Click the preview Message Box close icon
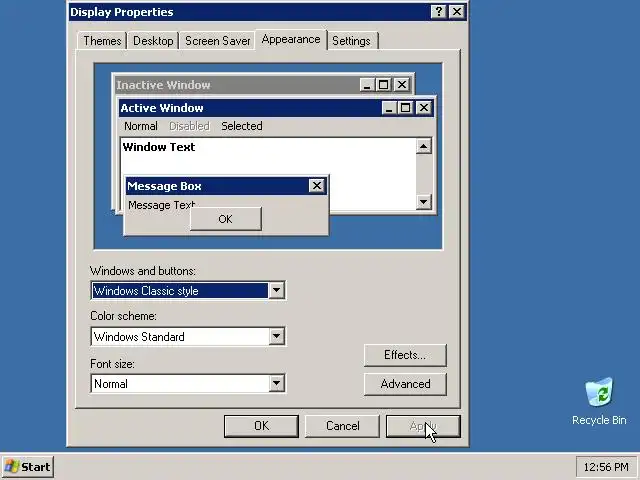This screenshot has height=480, width=640. click(x=317, y=186)
